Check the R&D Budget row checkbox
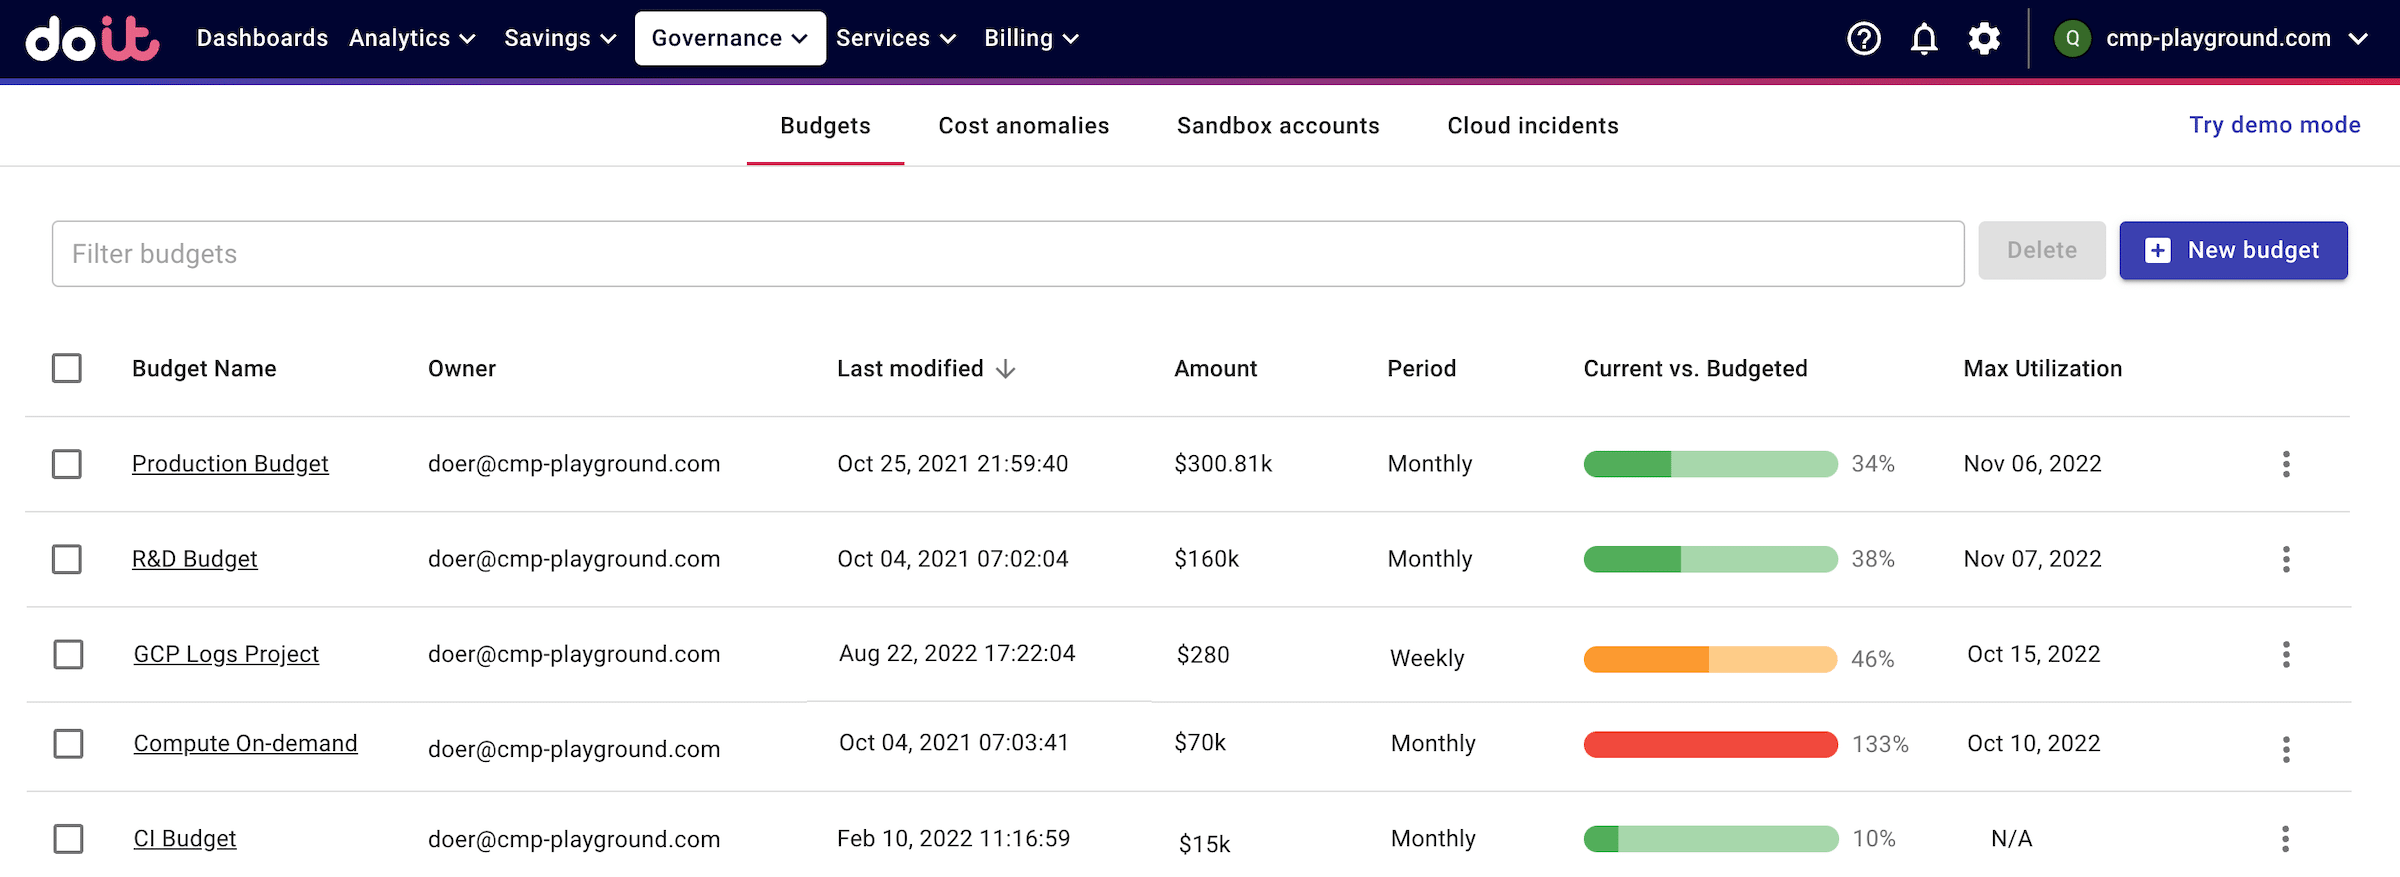Image resolution: width=2400 pixels, height=877 pixels. coord(67,559)
